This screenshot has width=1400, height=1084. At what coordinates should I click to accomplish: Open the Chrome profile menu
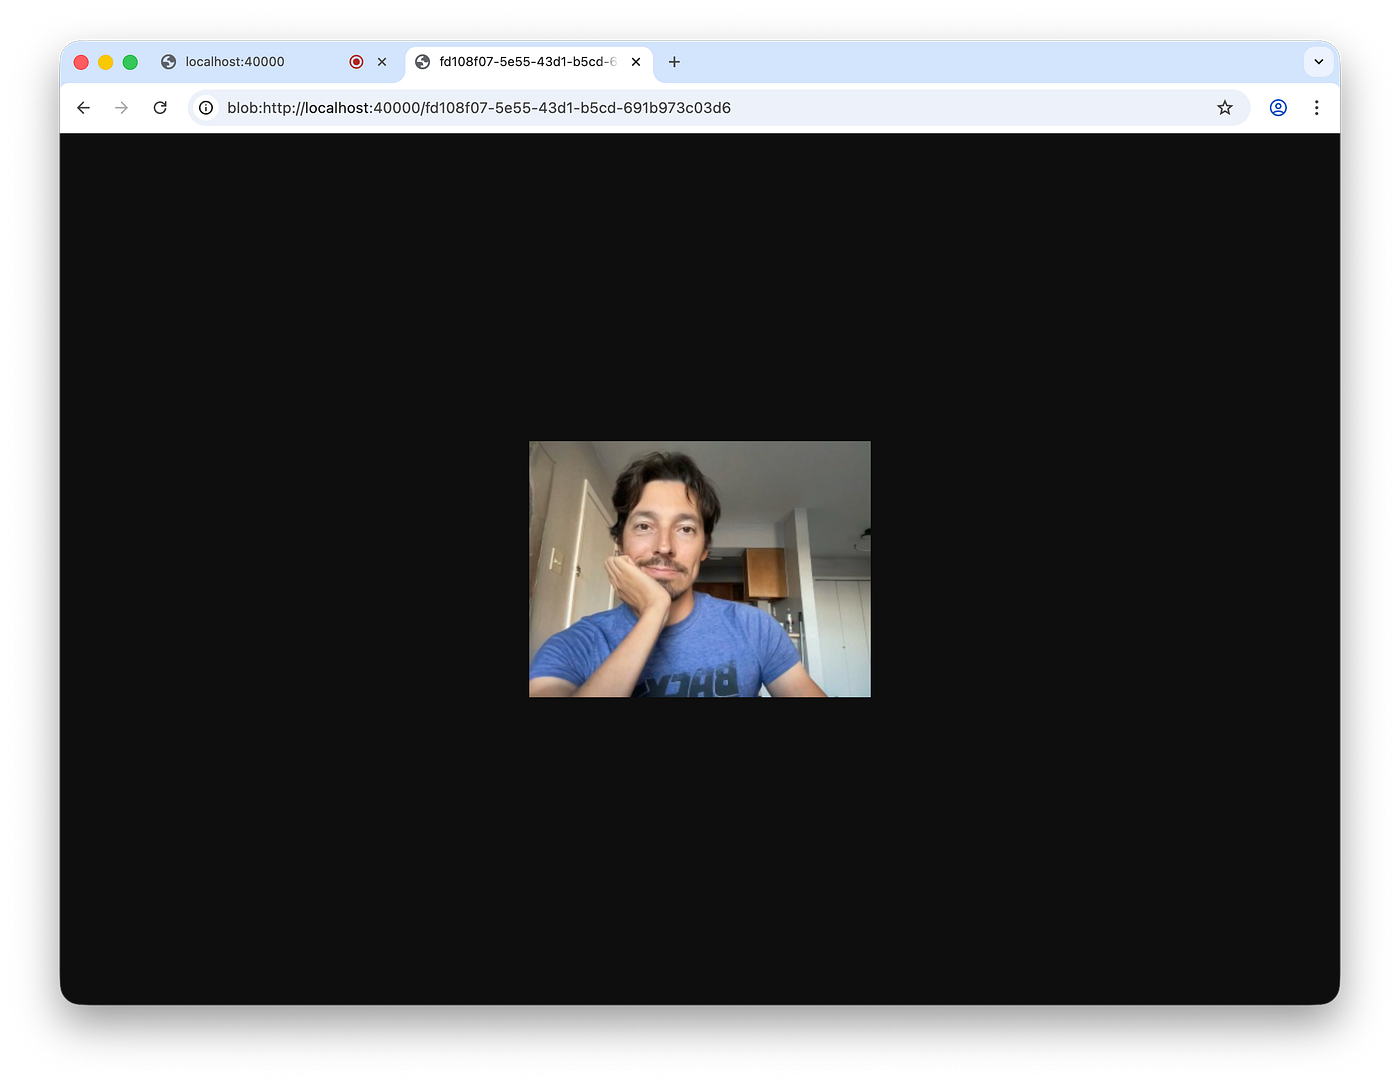(1278, 108)
